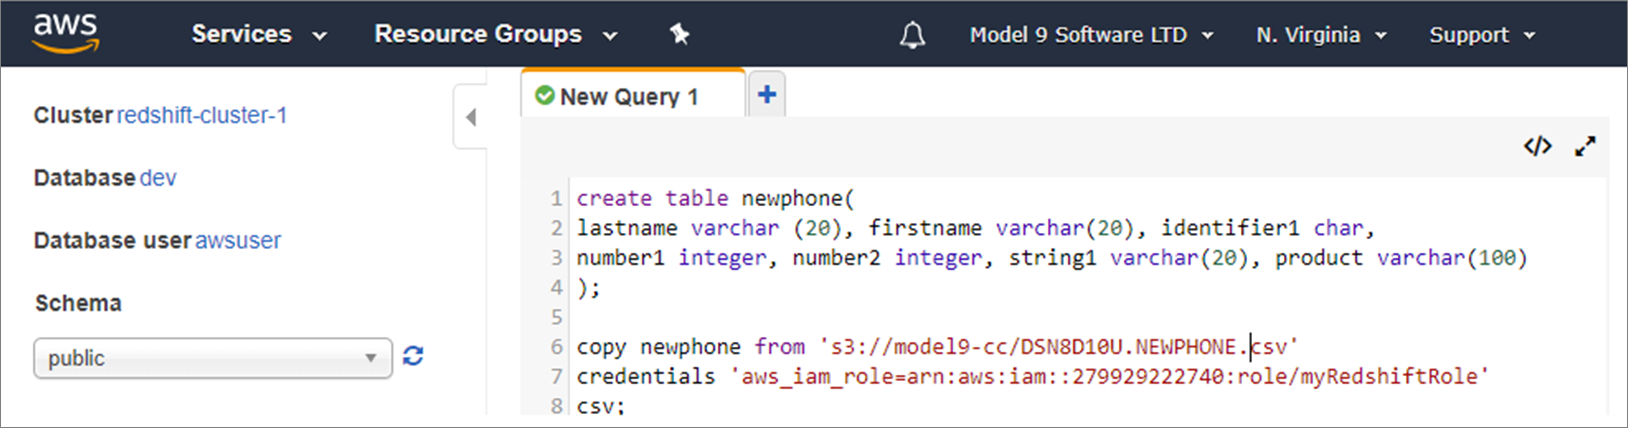Expand the query editor to fullscreen
The image size is (1628, 428).
pos(1585,146)
